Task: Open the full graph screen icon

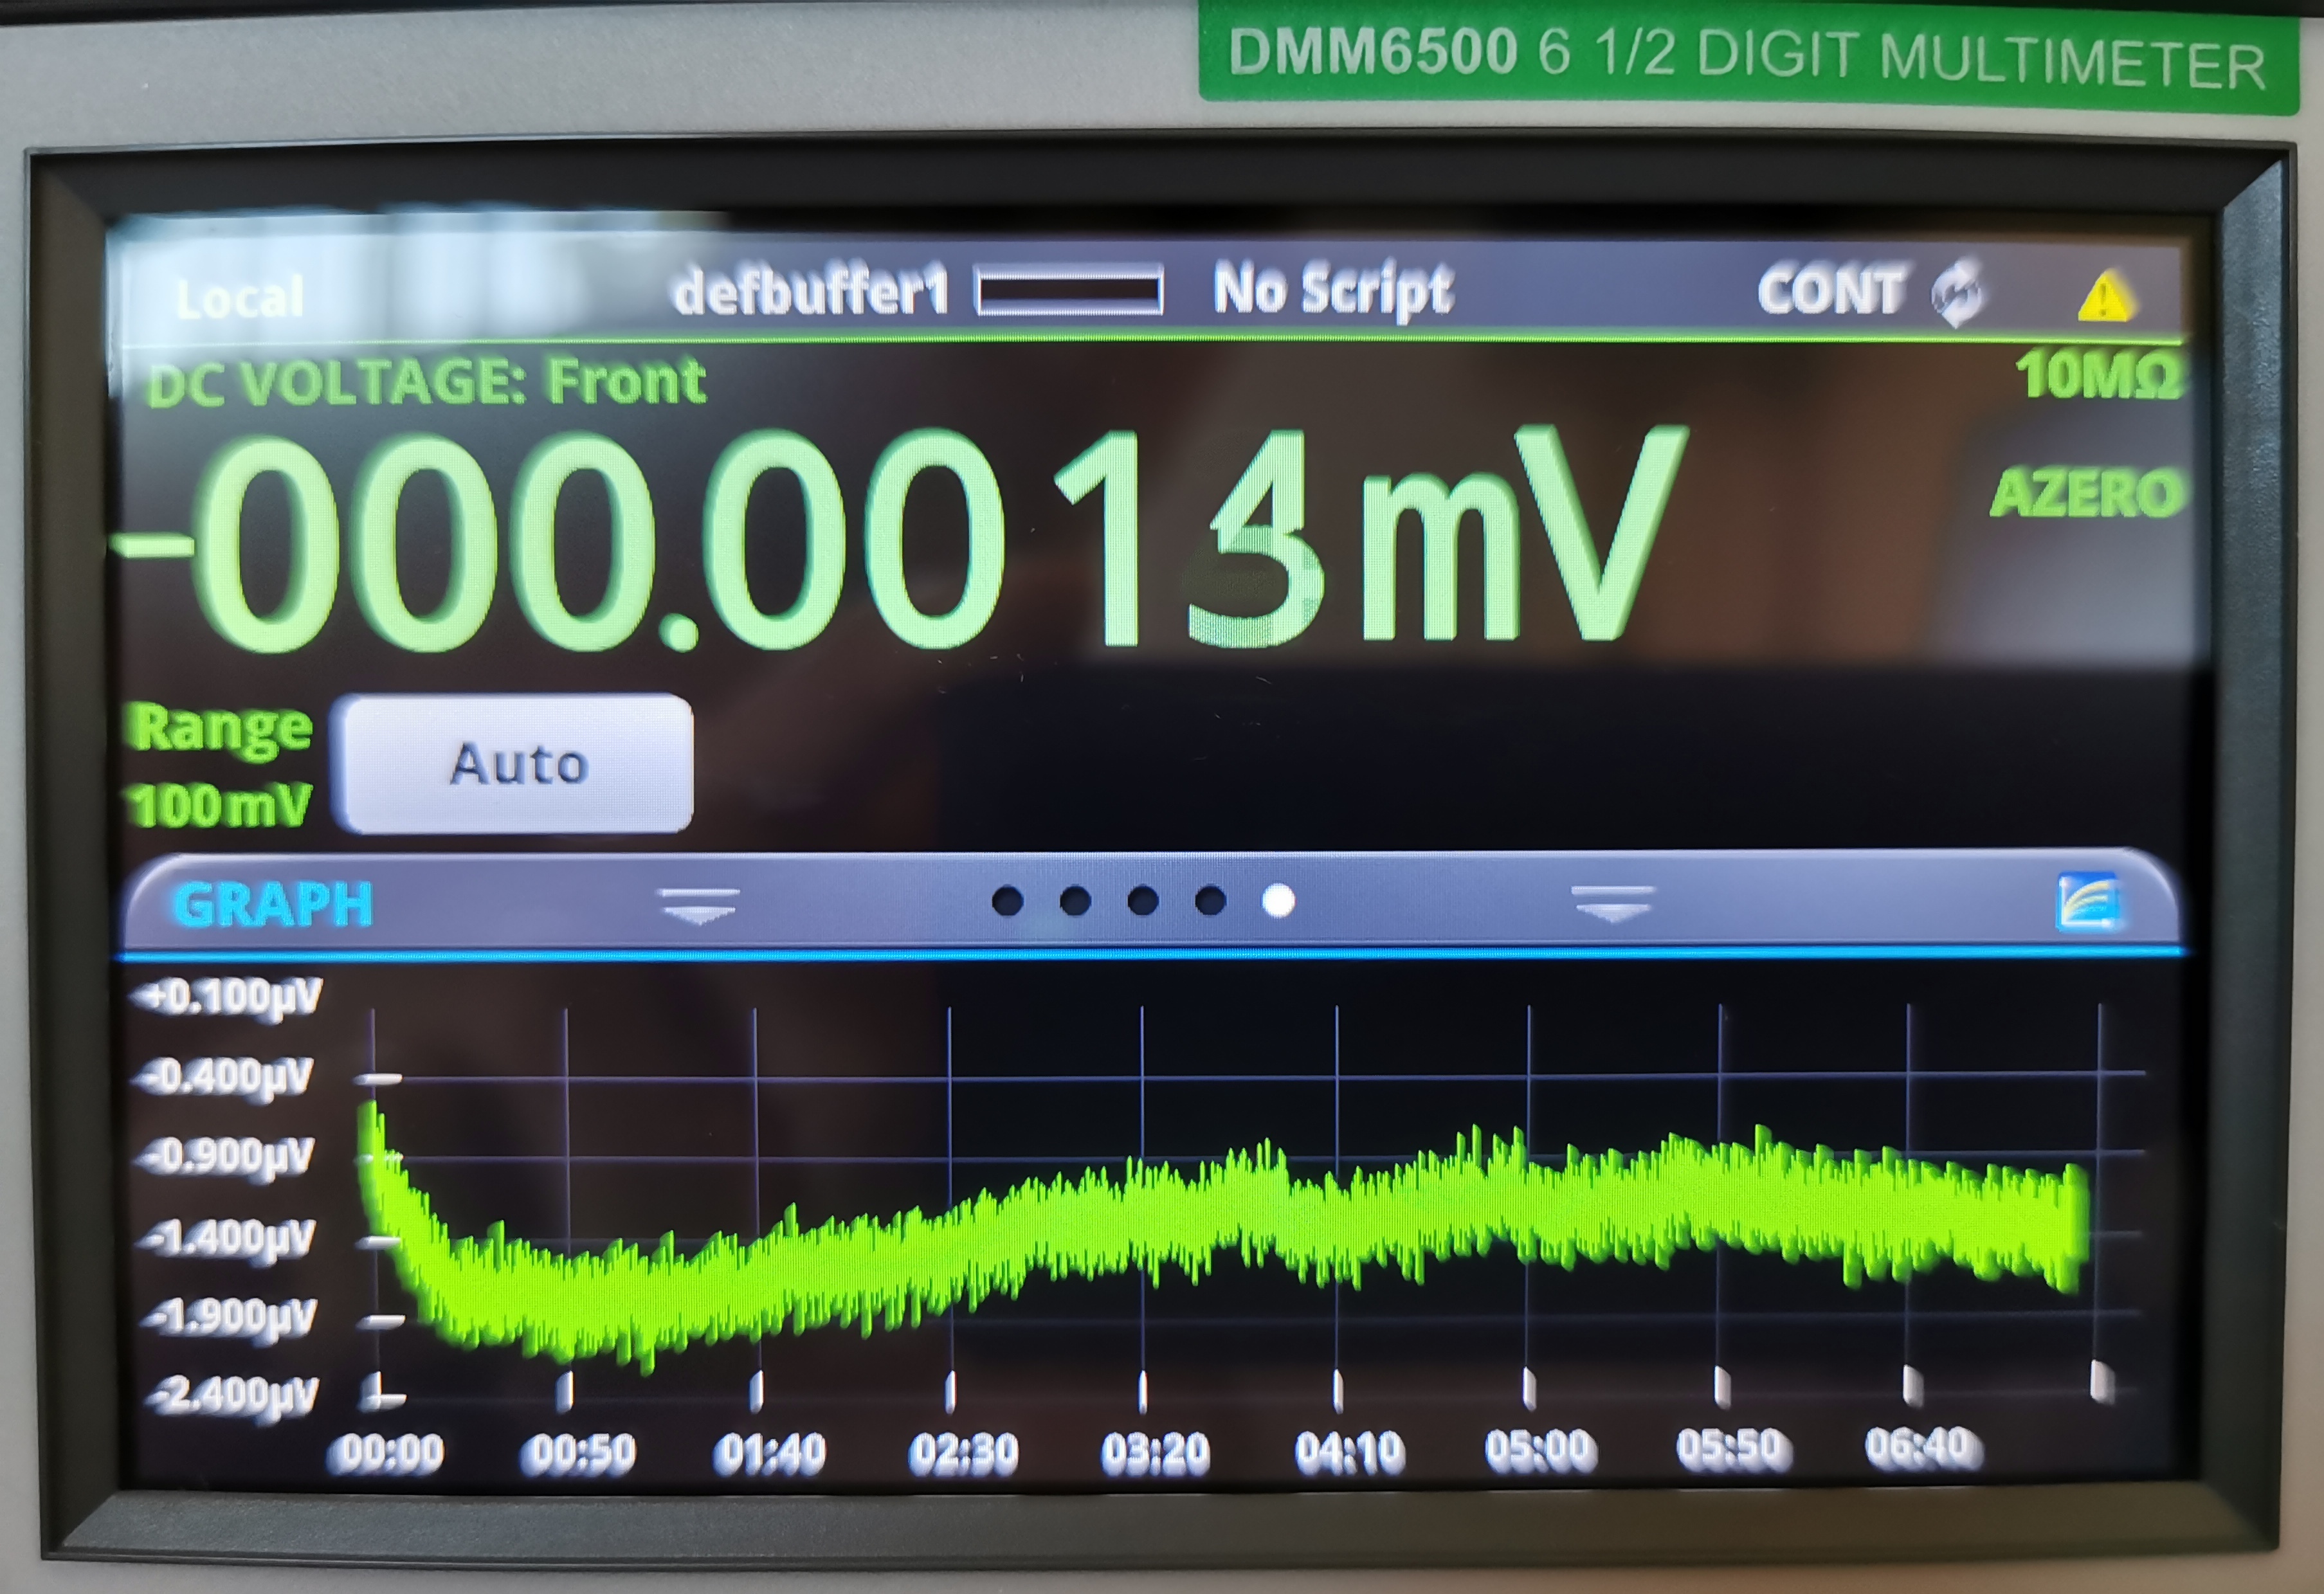Action: tap(2087, 902)
